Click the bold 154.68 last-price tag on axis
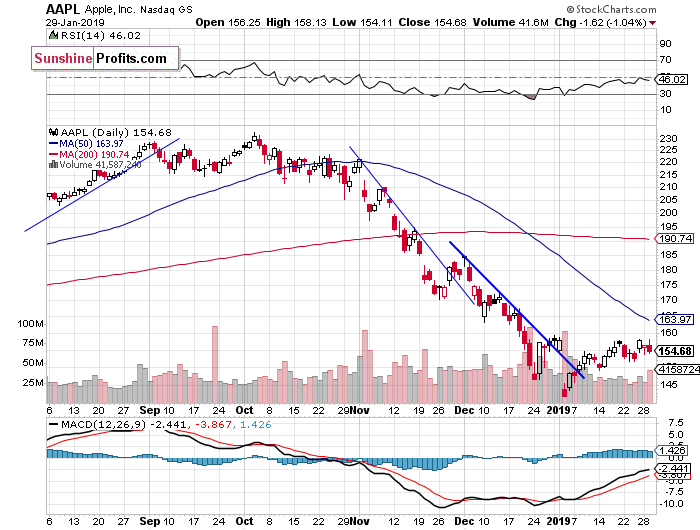700x530 pixels. [x=674, y=351]
